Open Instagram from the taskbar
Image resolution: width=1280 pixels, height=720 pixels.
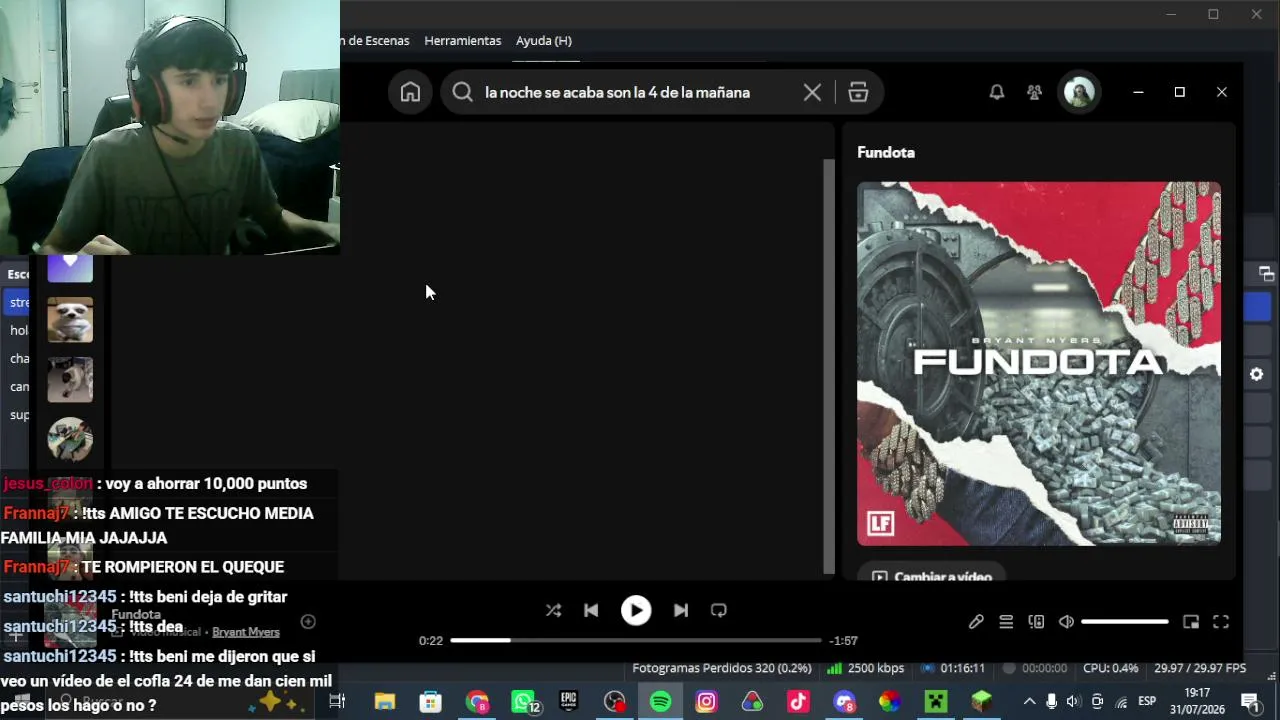[707, 702]
